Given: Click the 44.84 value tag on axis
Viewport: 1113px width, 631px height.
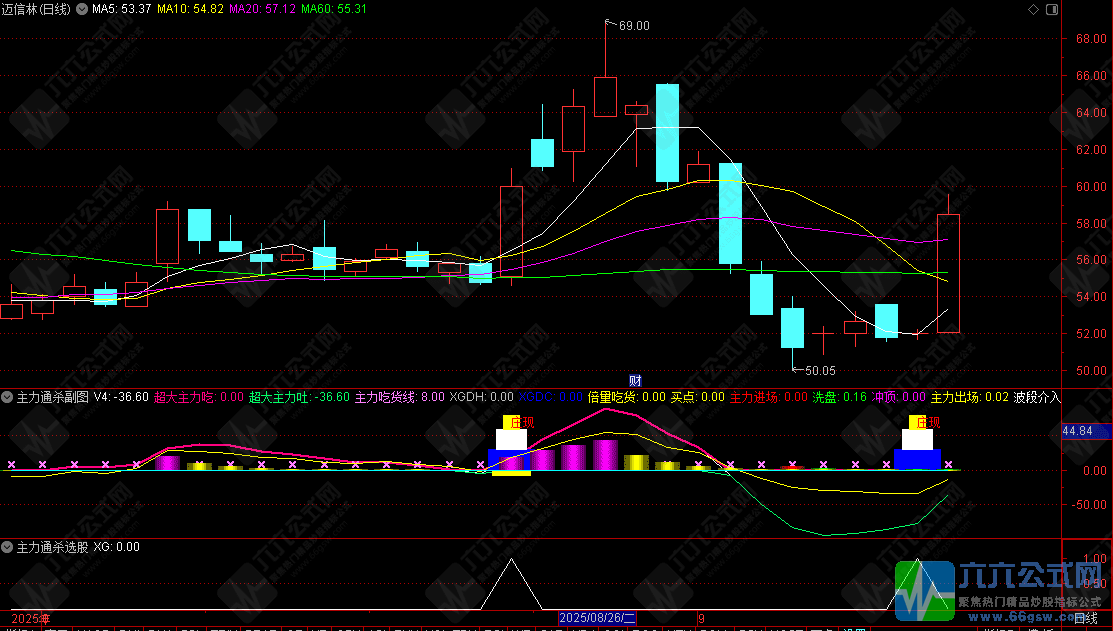Looking at the screenshot, I should [1078, 431].
